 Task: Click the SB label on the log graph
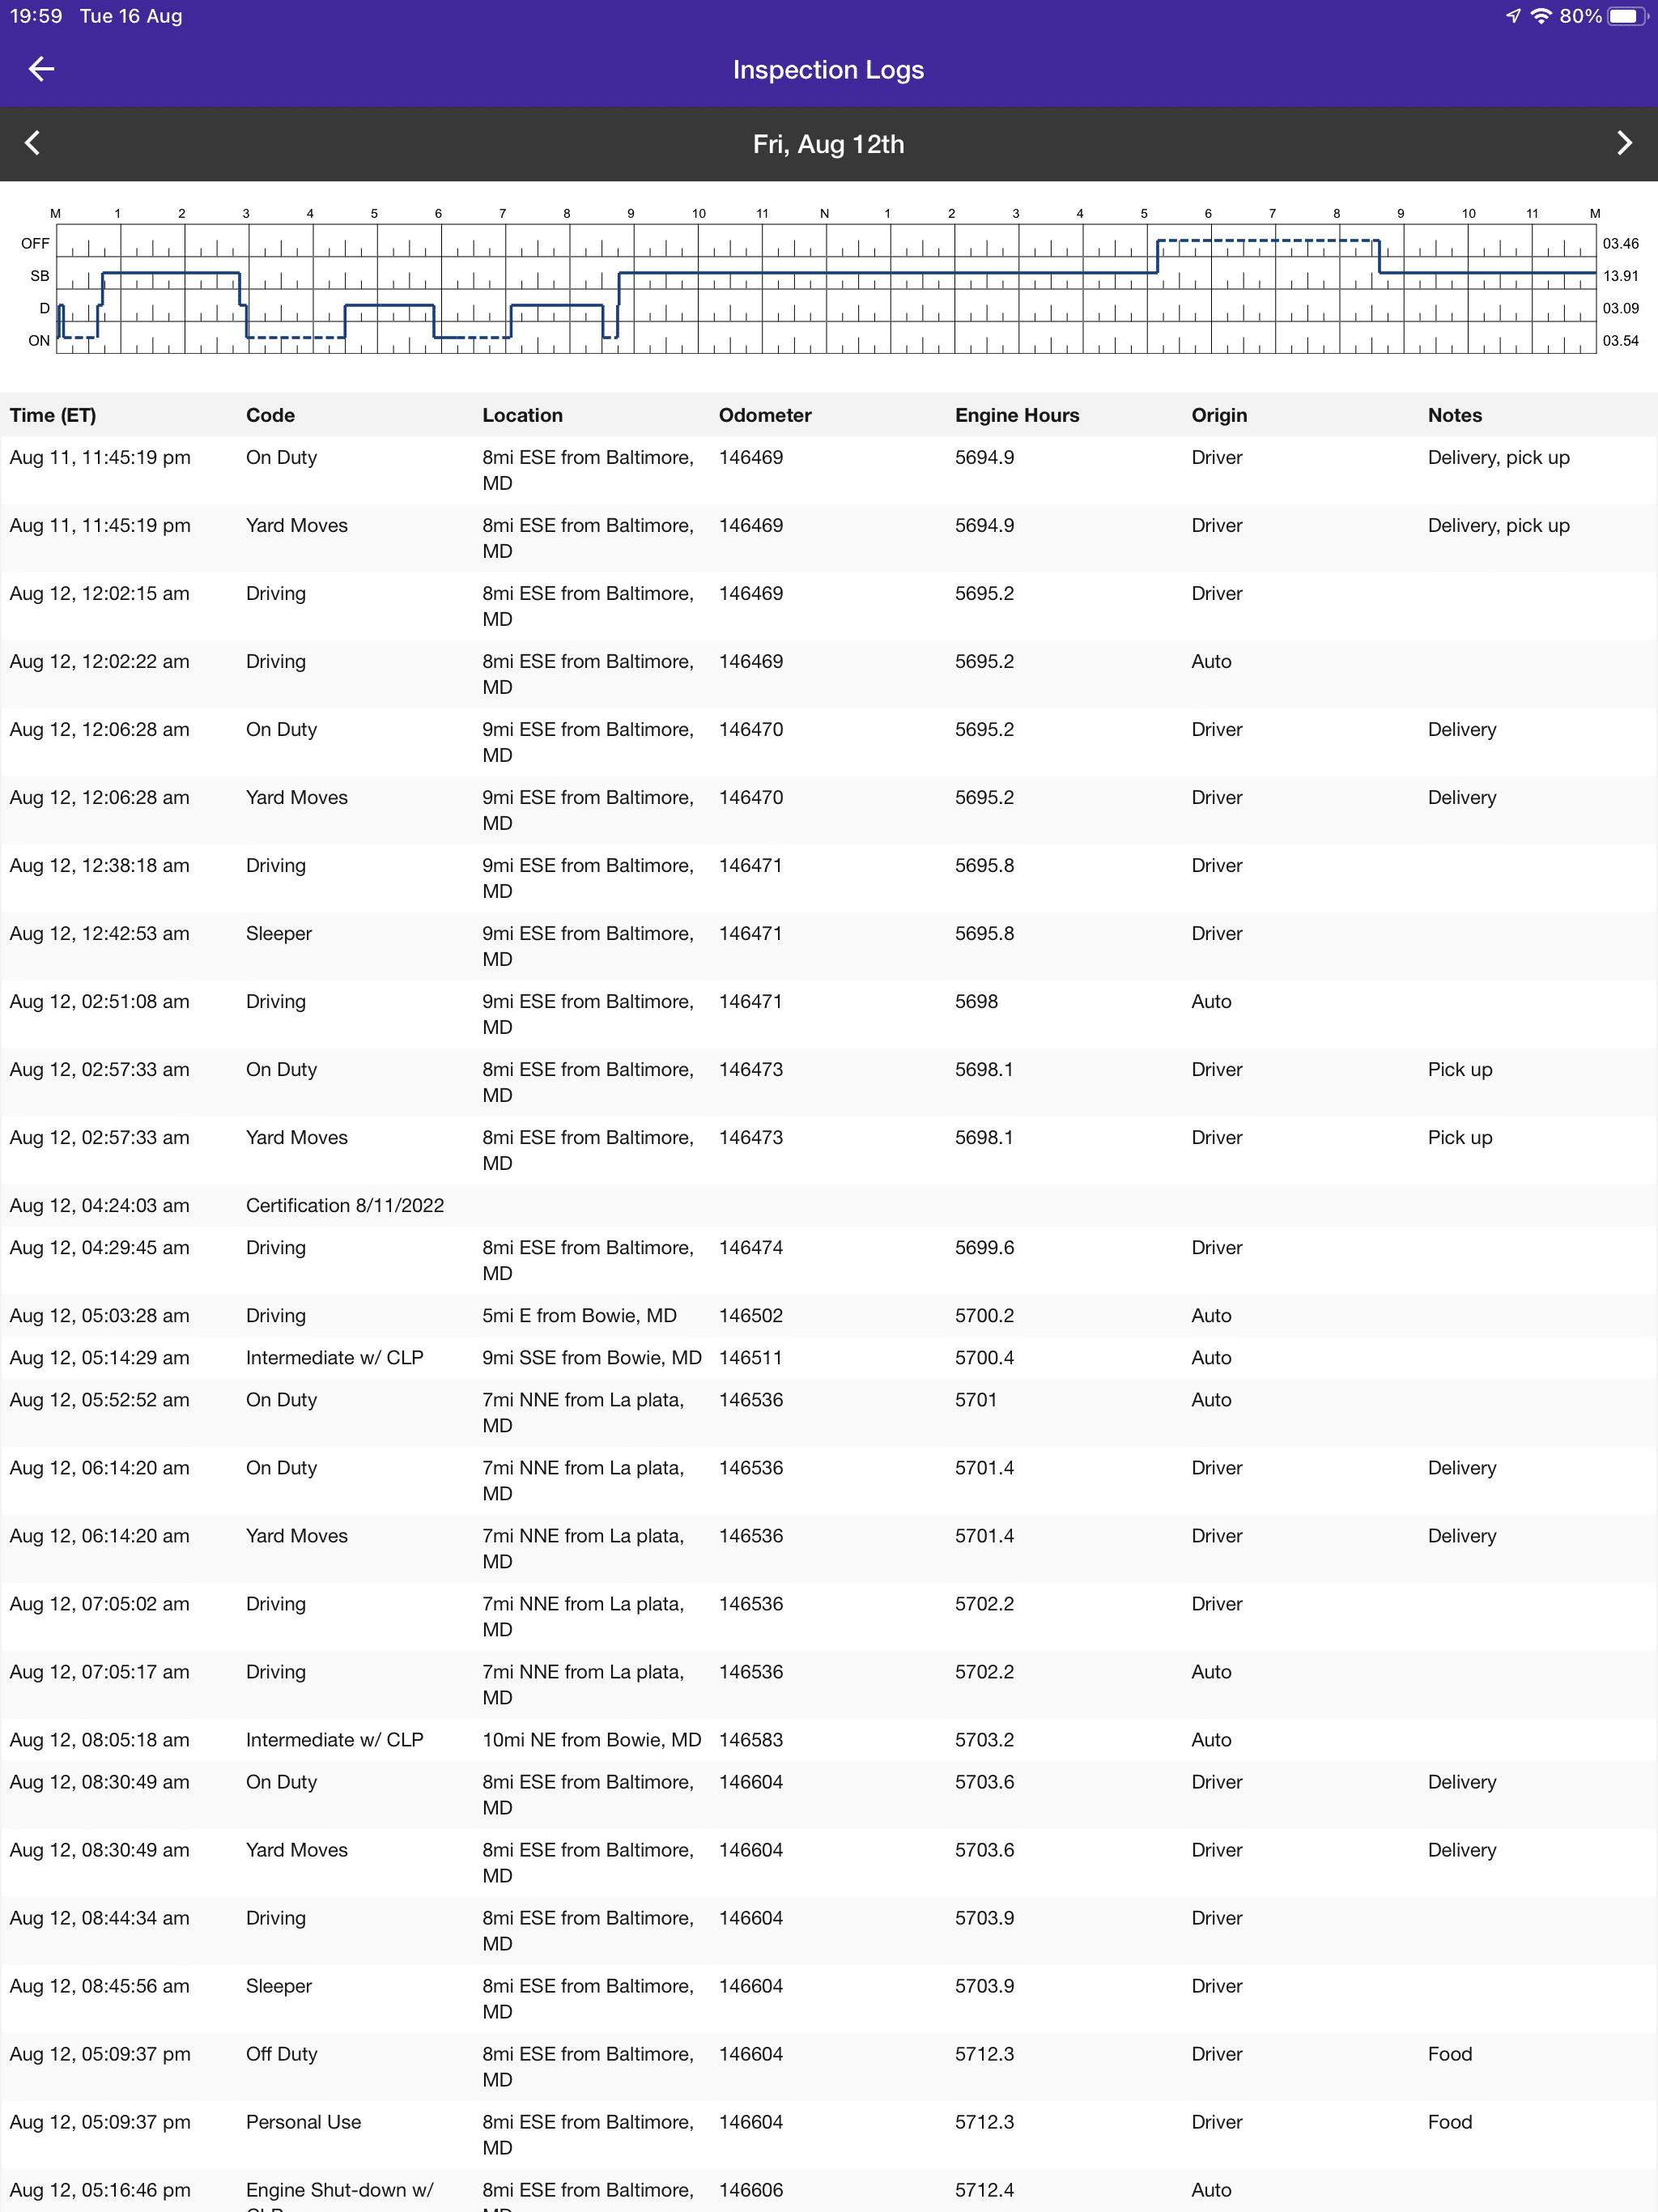point(38,276)
